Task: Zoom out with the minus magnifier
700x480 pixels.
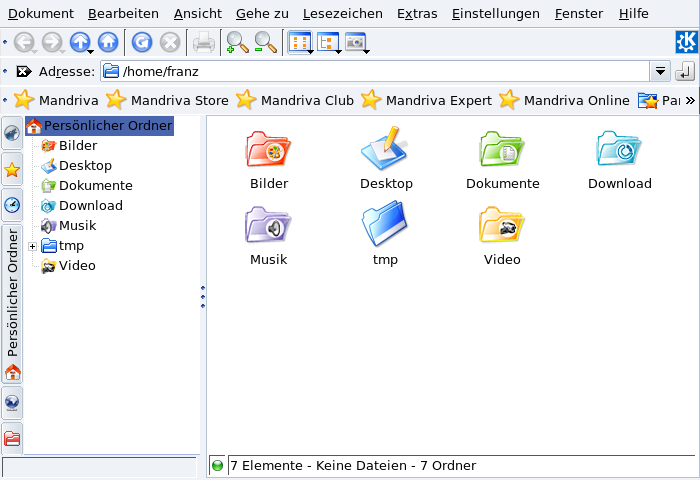Action: (265, 42)
